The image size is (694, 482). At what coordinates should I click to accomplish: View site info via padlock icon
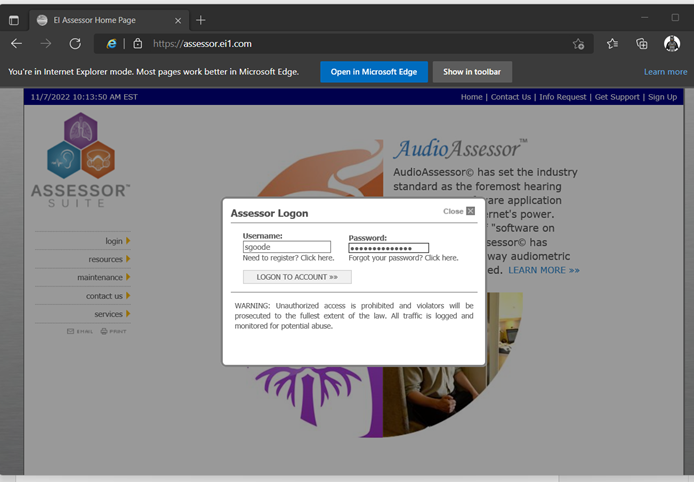click(138, 43)
